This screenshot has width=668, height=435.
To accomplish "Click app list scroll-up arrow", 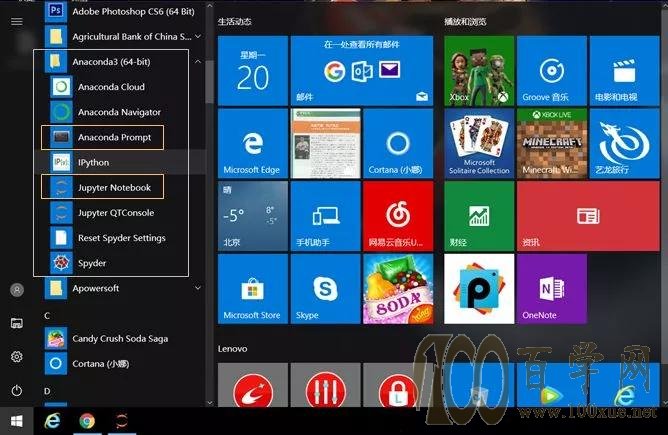I will click(209, 6).
